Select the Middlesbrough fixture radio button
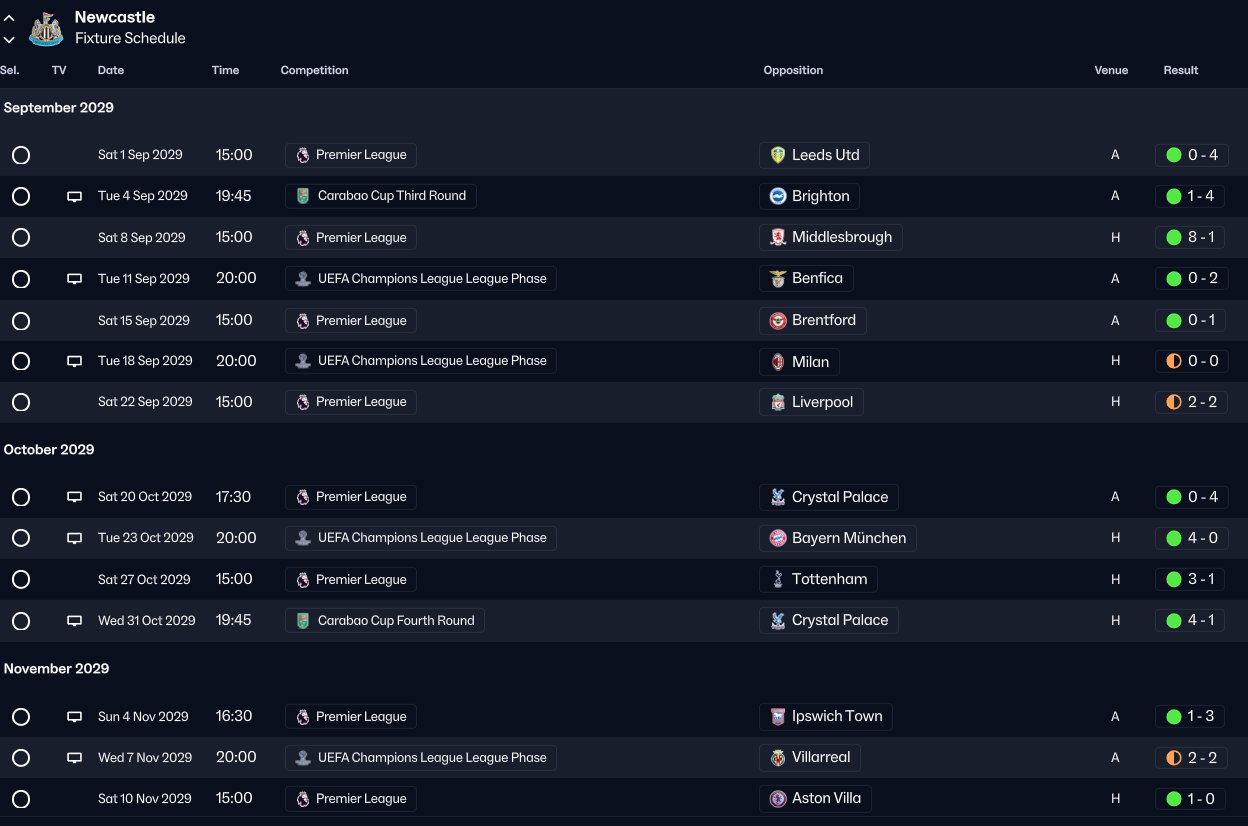The width and height of the screenshot is (1248, 826). click(21, 238)
